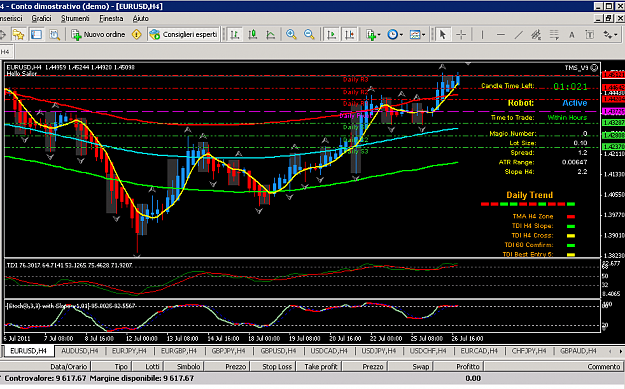This screenshot has height=389, width=625.
Task: Select the arrow cursor tool
Action: (442, 35)
